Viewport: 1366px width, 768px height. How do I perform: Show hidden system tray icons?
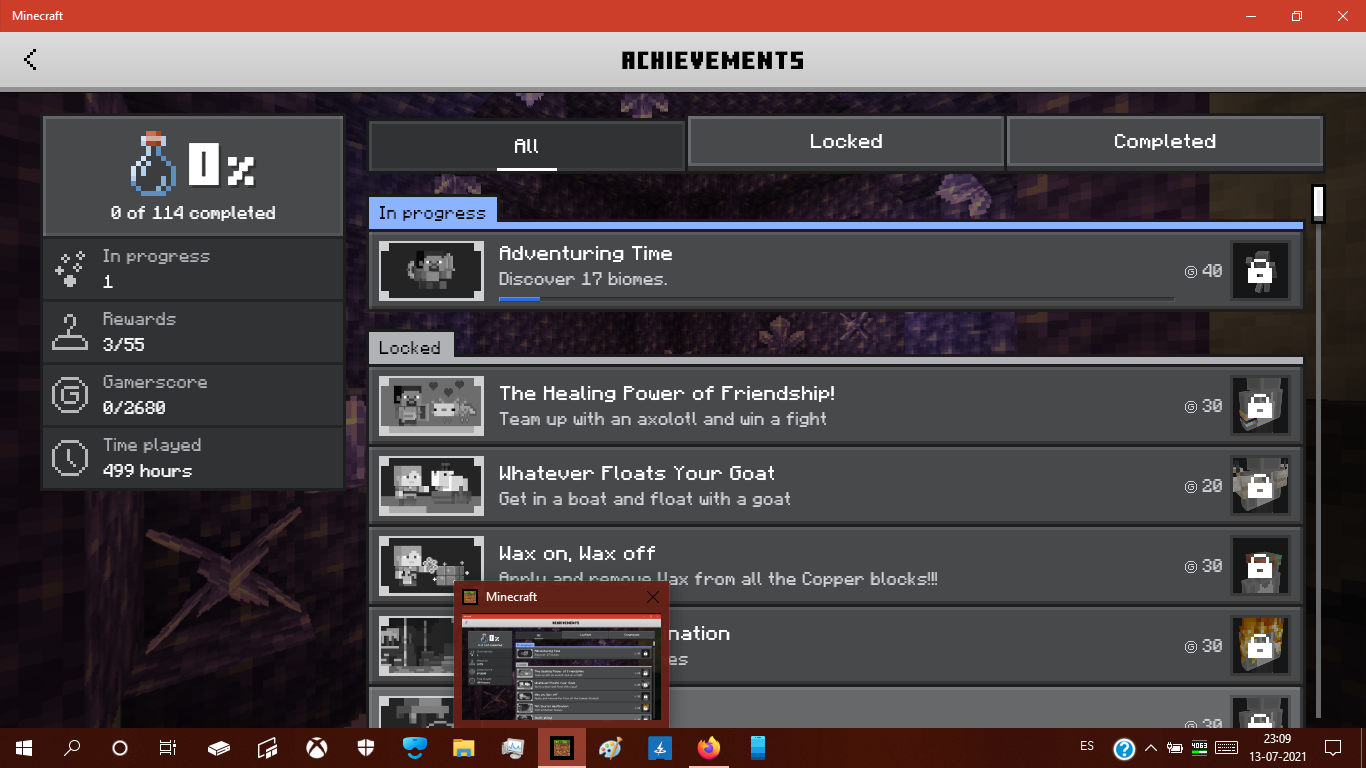click(1151, 747)
